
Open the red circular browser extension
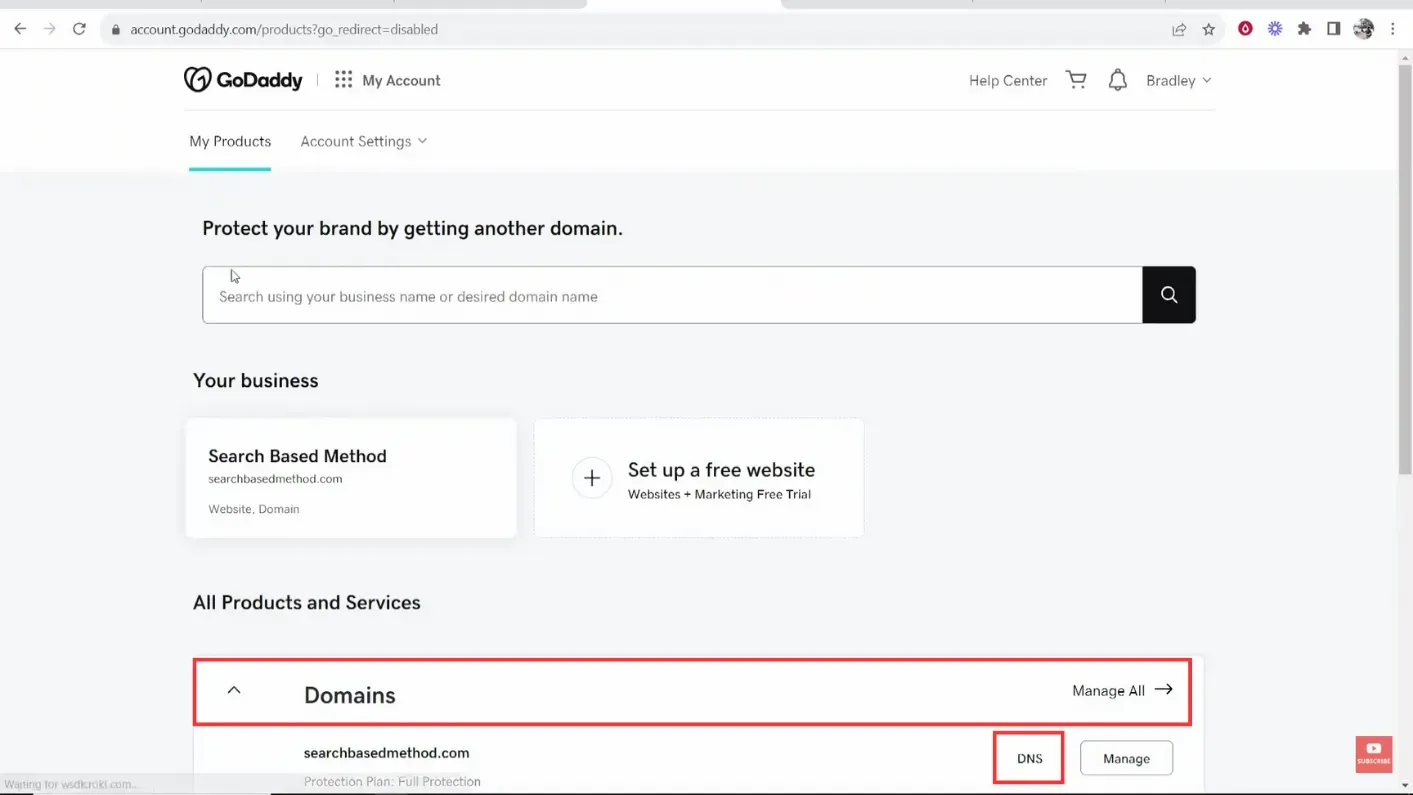click(x=1245, y=29)
